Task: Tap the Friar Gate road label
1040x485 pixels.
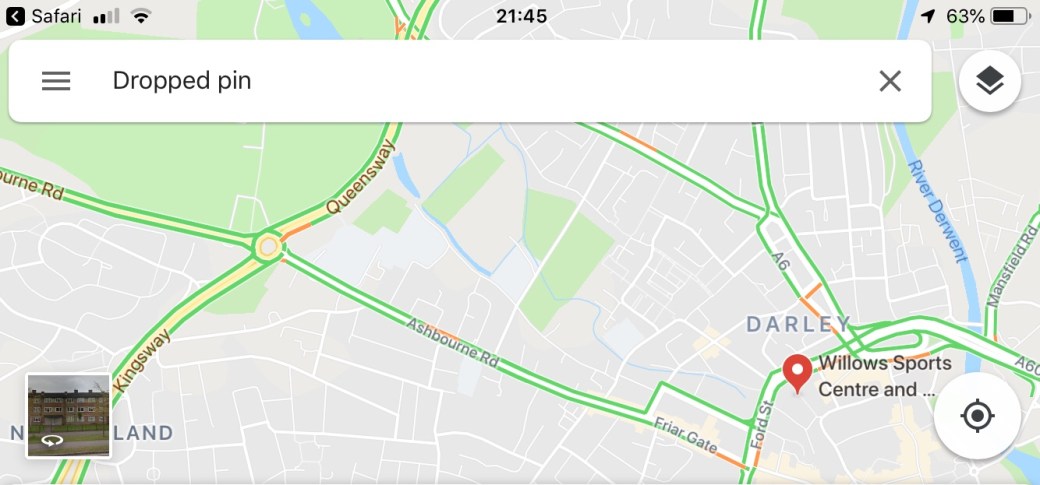Action: pyautogui.click(x=685, y=435)
